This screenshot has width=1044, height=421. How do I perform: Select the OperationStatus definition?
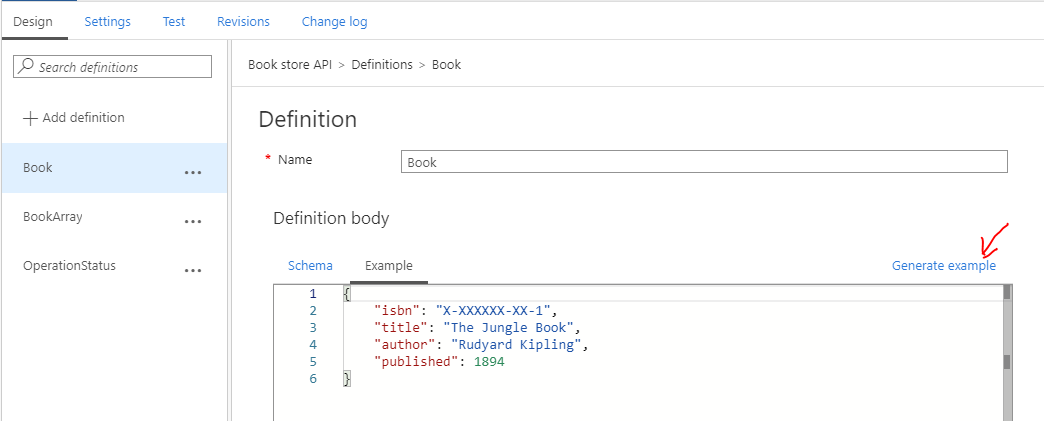pyautogui.click(x=69, y=265)
